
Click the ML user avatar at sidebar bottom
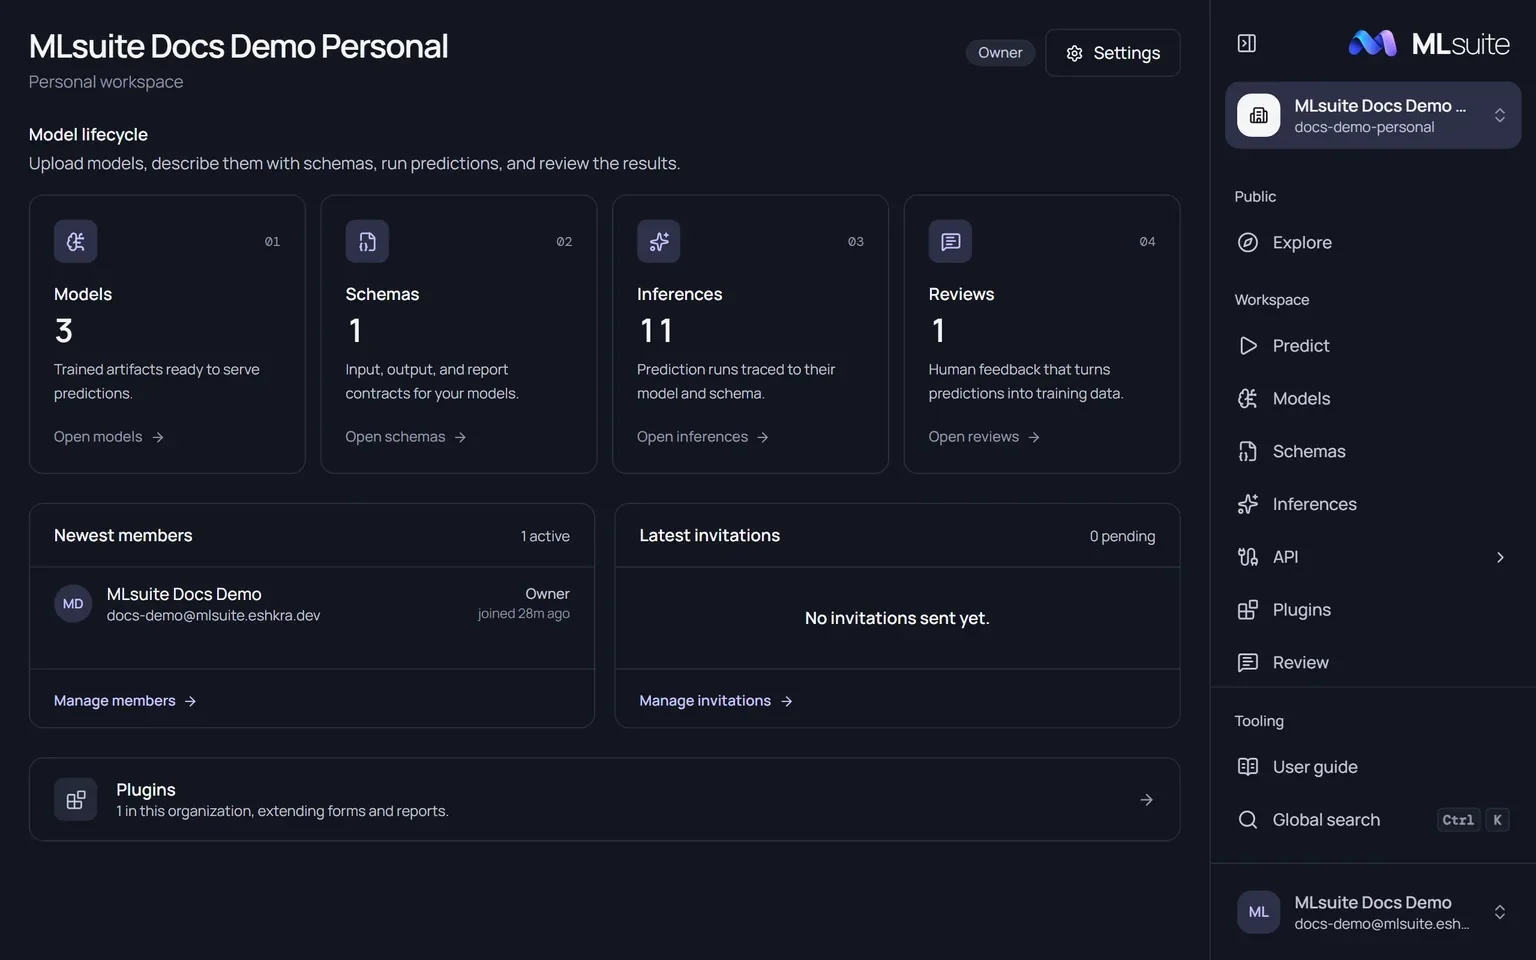(x=1258, y=912)
